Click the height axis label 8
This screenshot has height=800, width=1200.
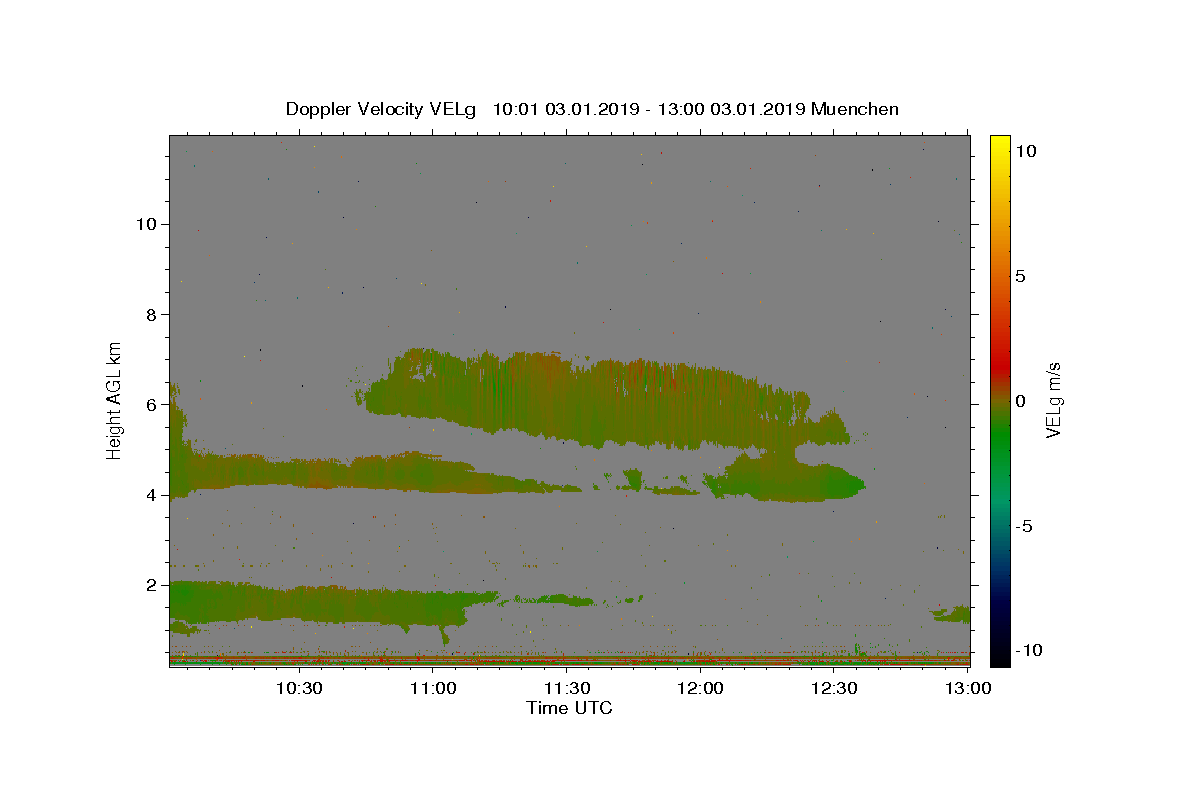(x=152, y=314)
